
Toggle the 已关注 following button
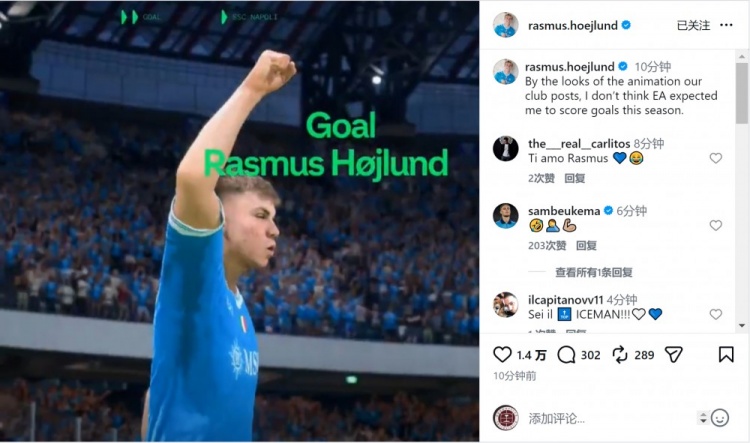tap(693, 25)
